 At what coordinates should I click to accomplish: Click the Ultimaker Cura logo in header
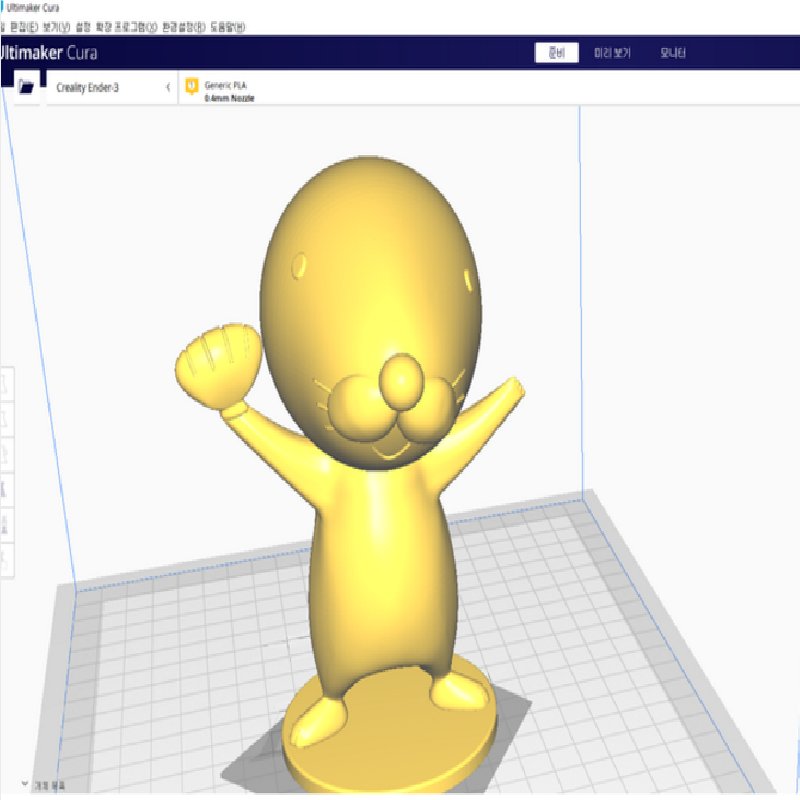point(48,53)
